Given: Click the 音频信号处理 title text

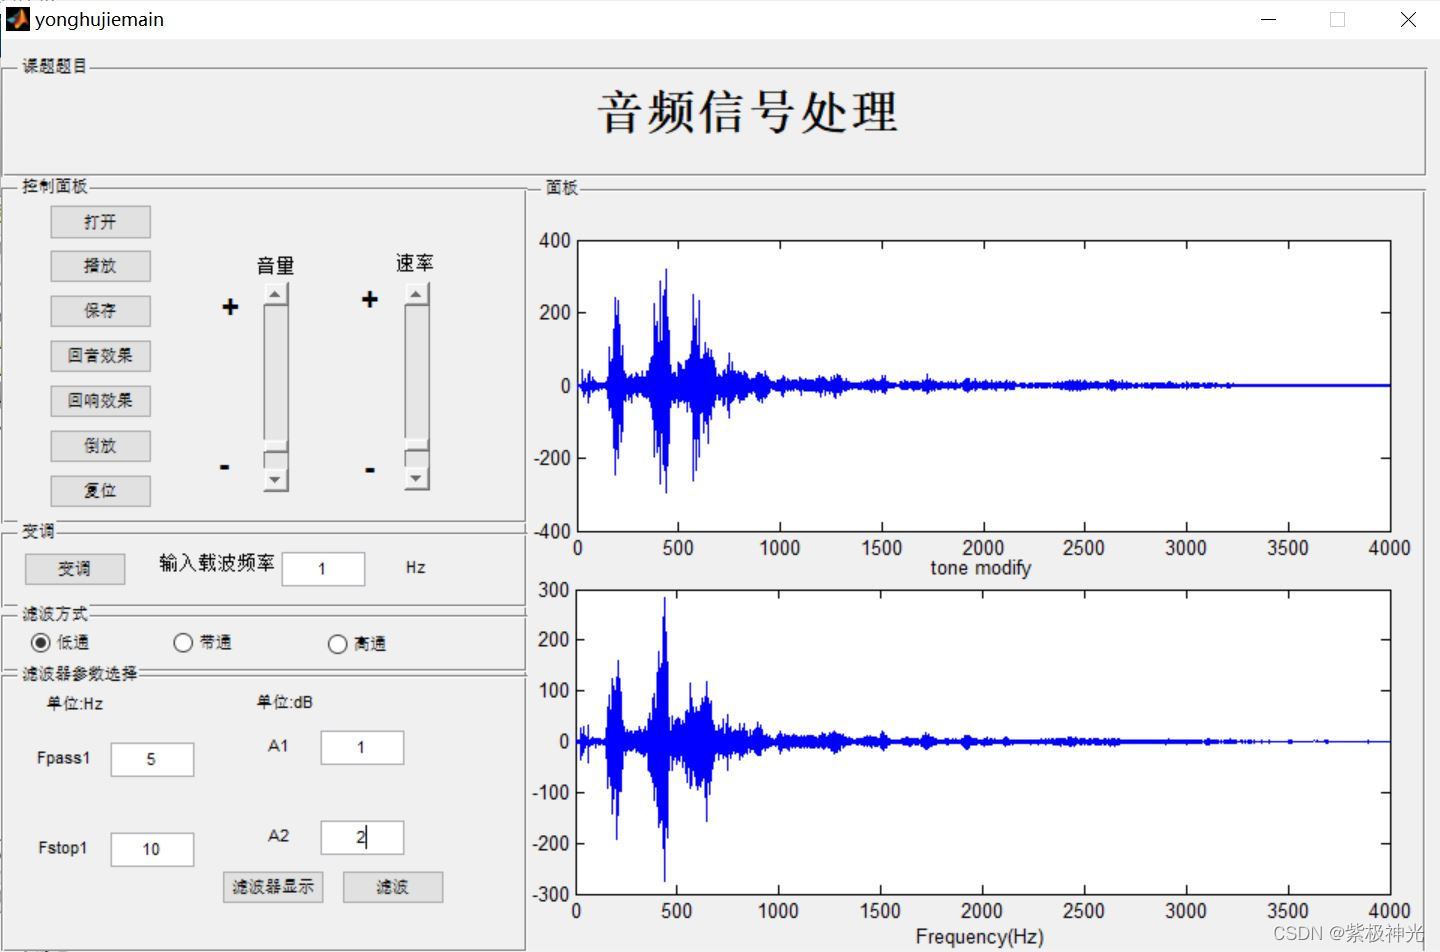Looking at the screenshot, I should pyautogui.click(x=748, y=112).
